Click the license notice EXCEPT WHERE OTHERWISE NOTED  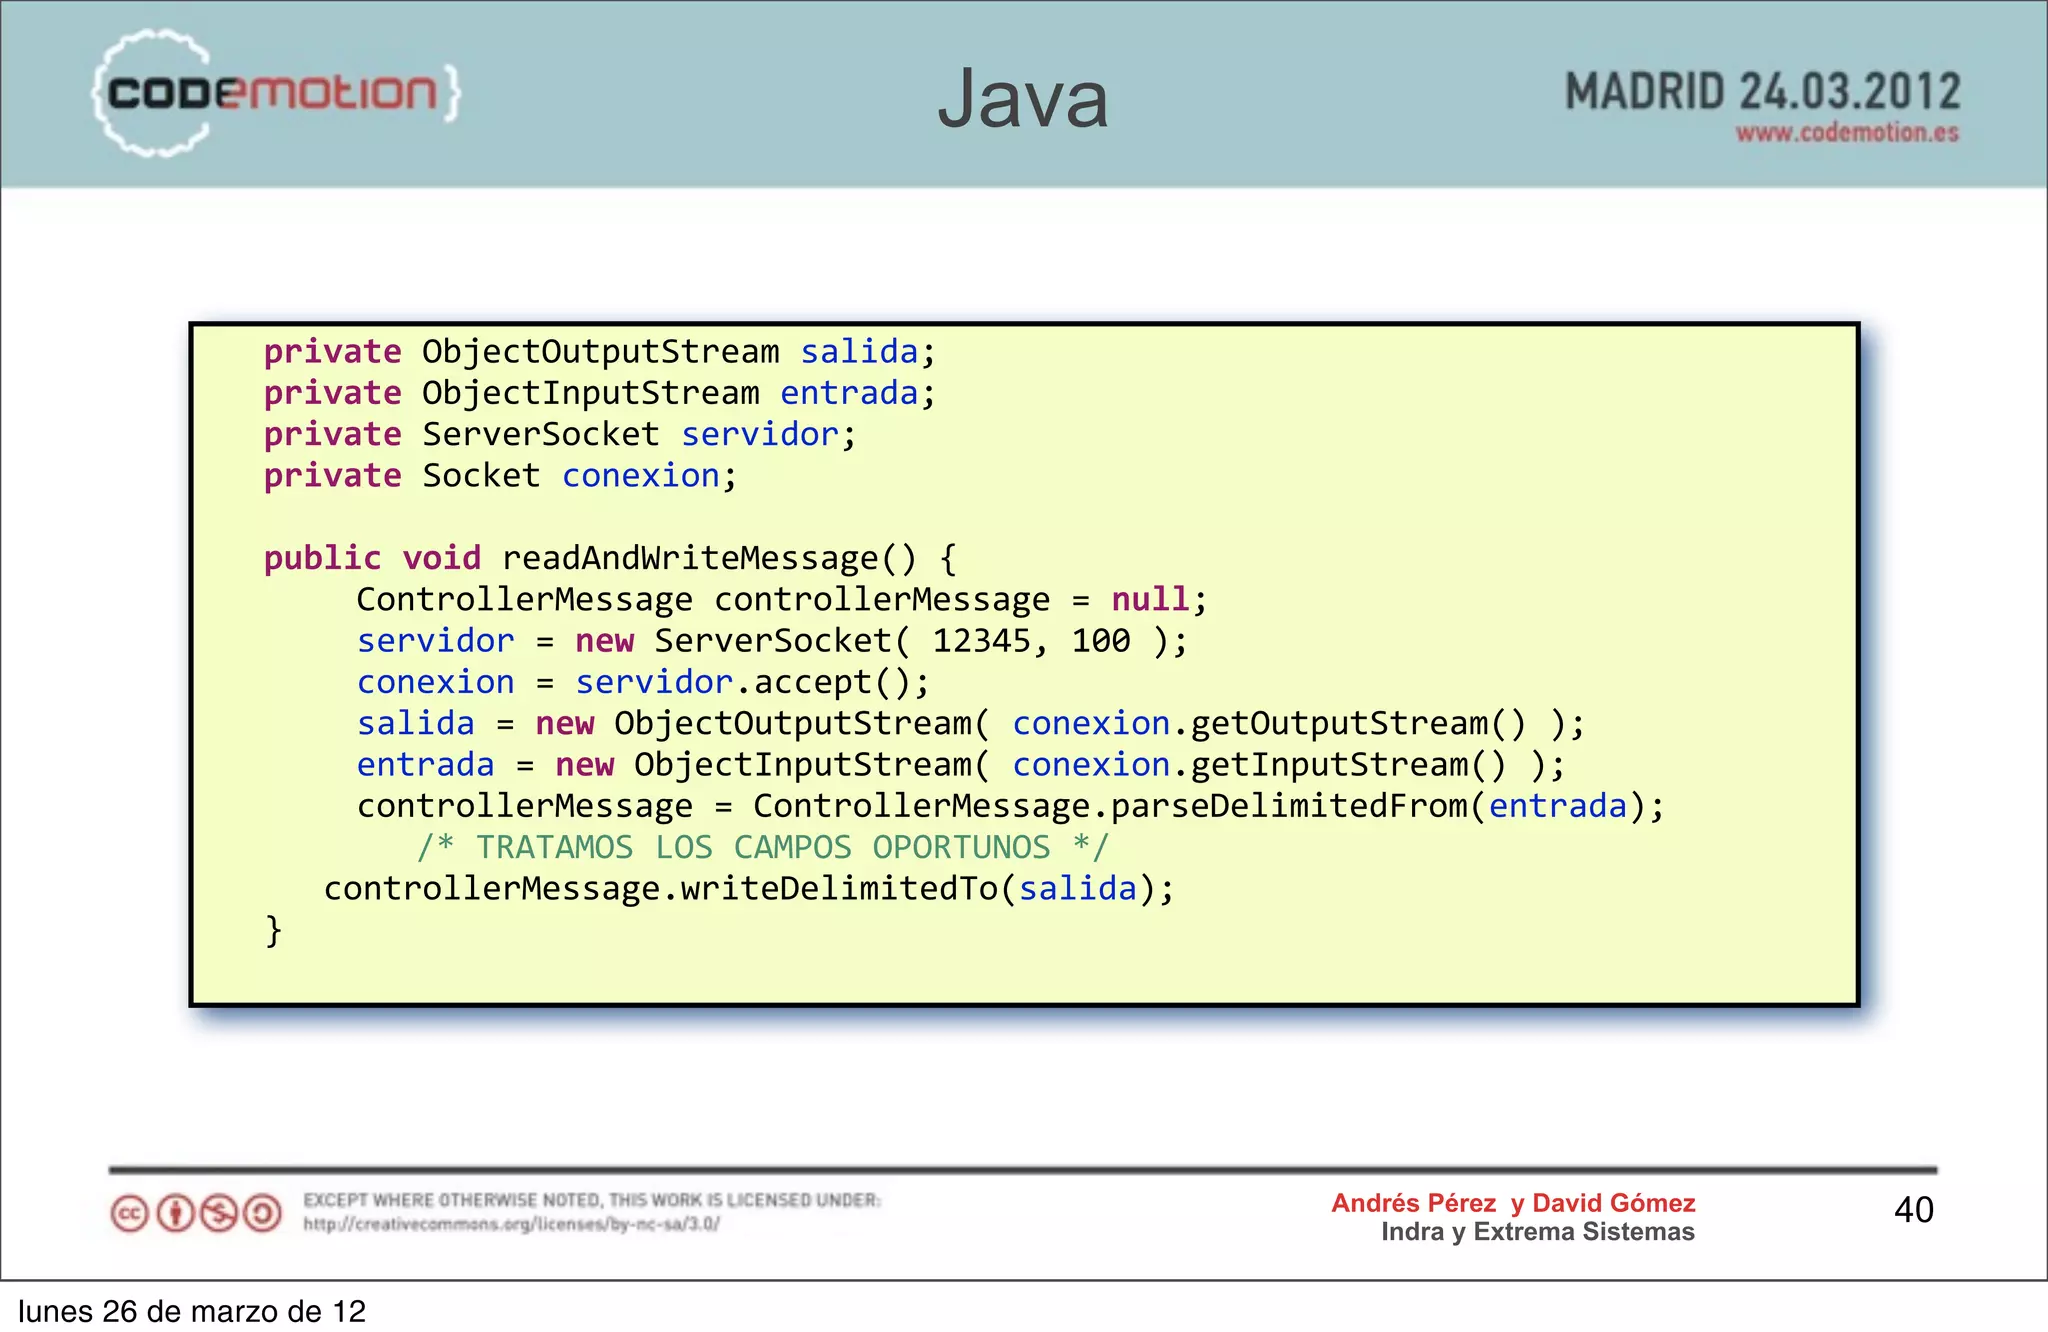point(592,1200)
